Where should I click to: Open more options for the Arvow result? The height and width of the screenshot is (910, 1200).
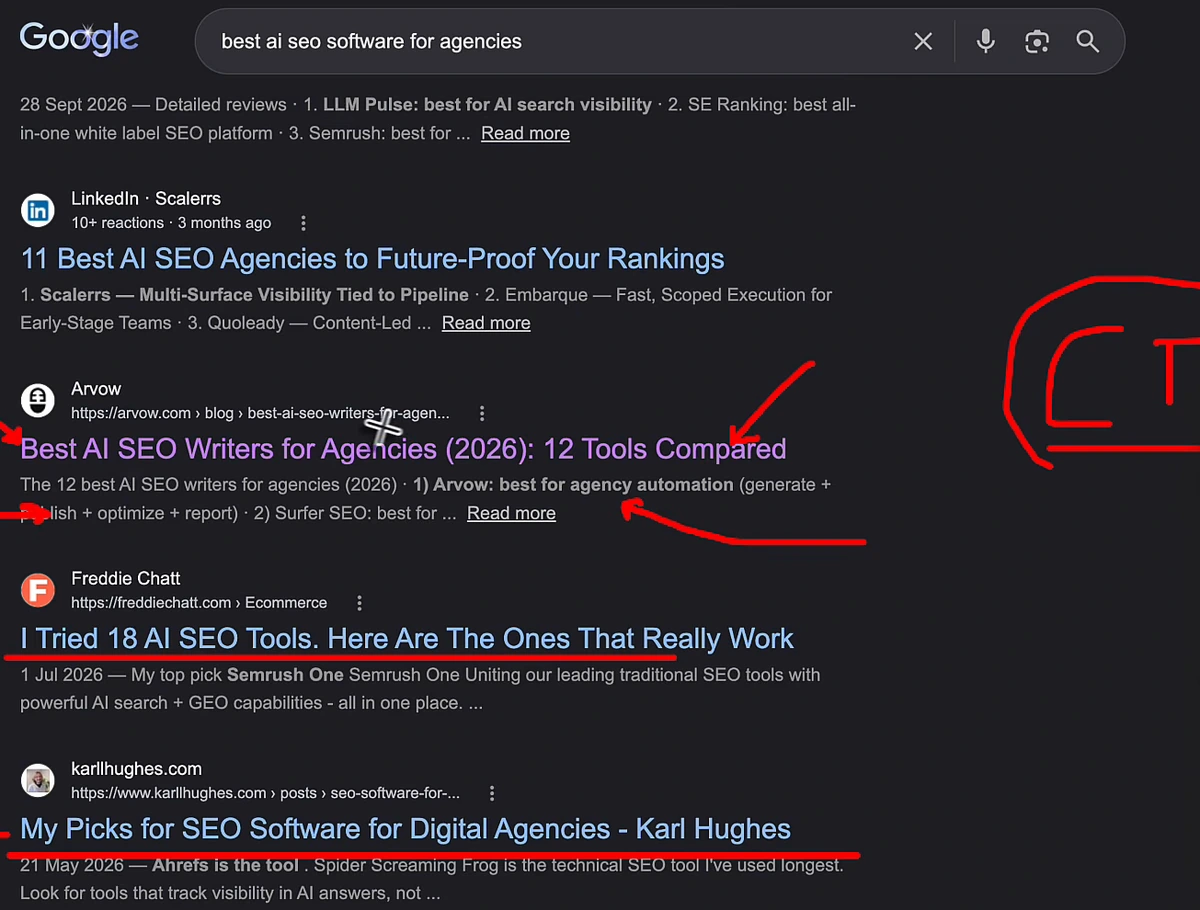point(482,413)
